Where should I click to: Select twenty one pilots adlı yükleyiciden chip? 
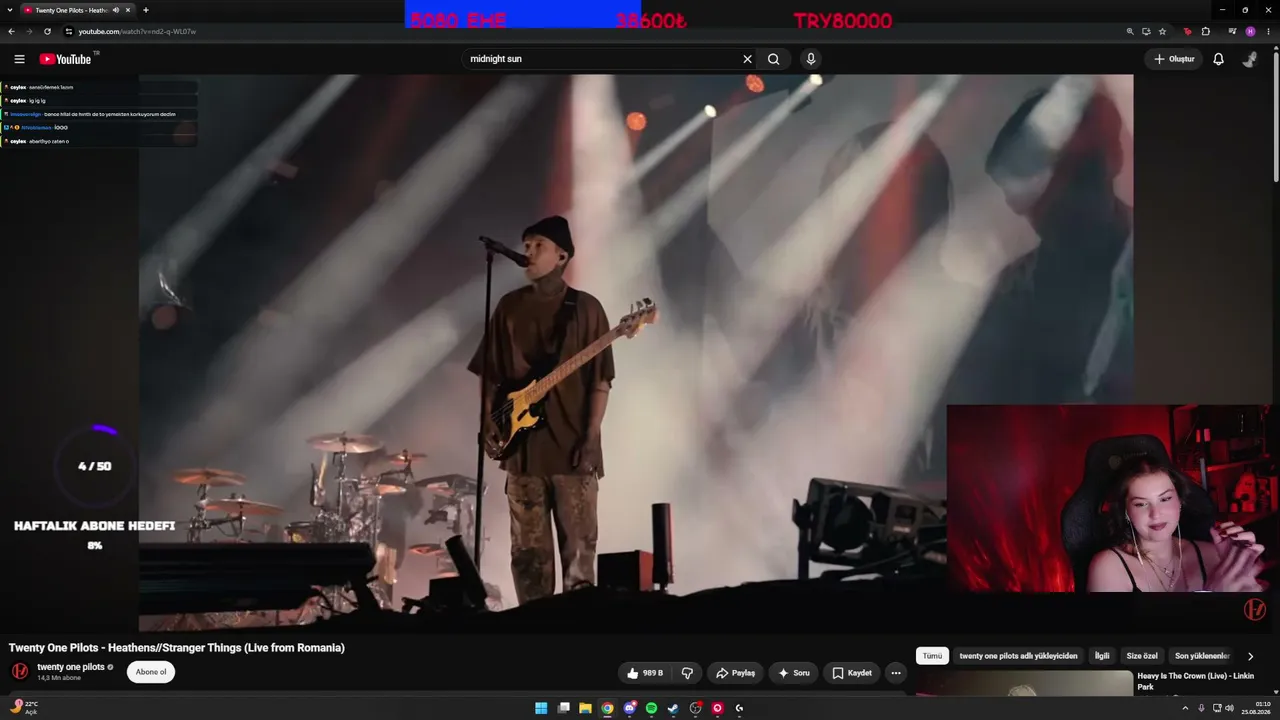[1018, 656]
